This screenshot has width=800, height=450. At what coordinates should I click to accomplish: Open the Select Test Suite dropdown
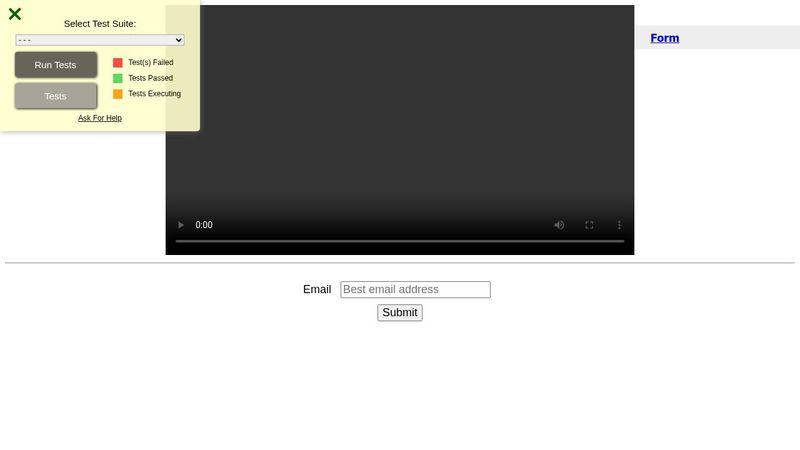coord(100,40)
